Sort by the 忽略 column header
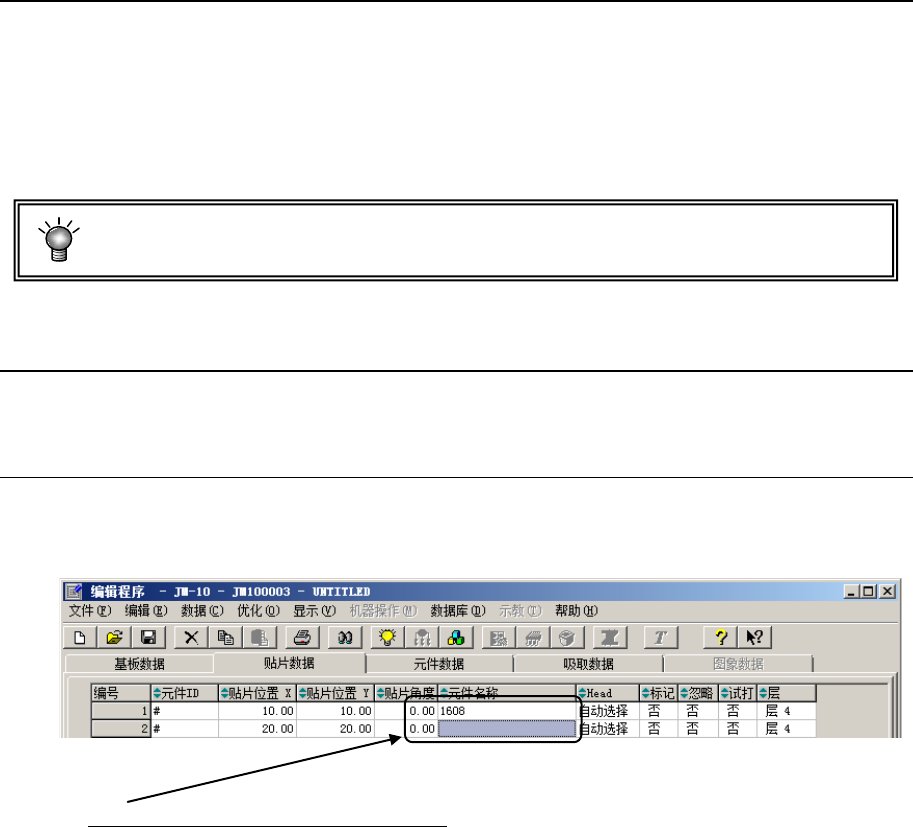This screenshot has height=827, width=913. pos(698,693)
